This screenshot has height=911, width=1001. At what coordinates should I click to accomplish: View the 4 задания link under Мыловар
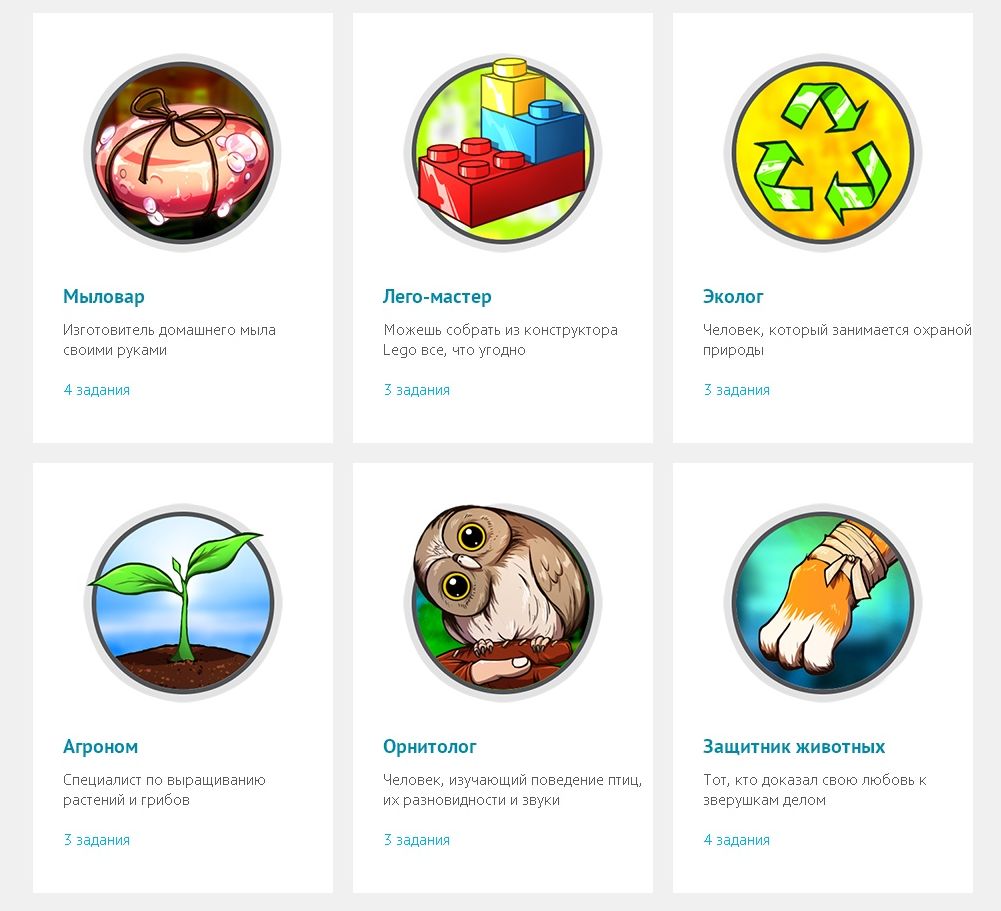[x=96, y=390]
